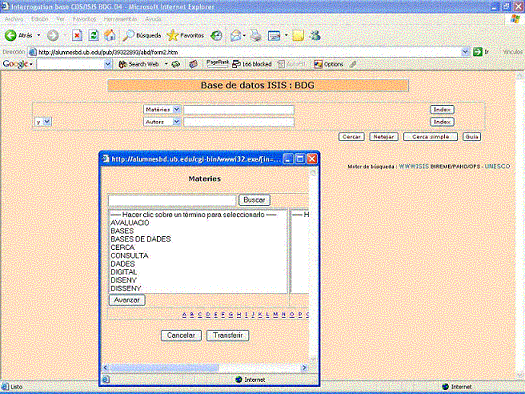Viewport: 525px width, 394px height.
Task: Click the Forward navigation arrow
Action: [x=53, y=35]
